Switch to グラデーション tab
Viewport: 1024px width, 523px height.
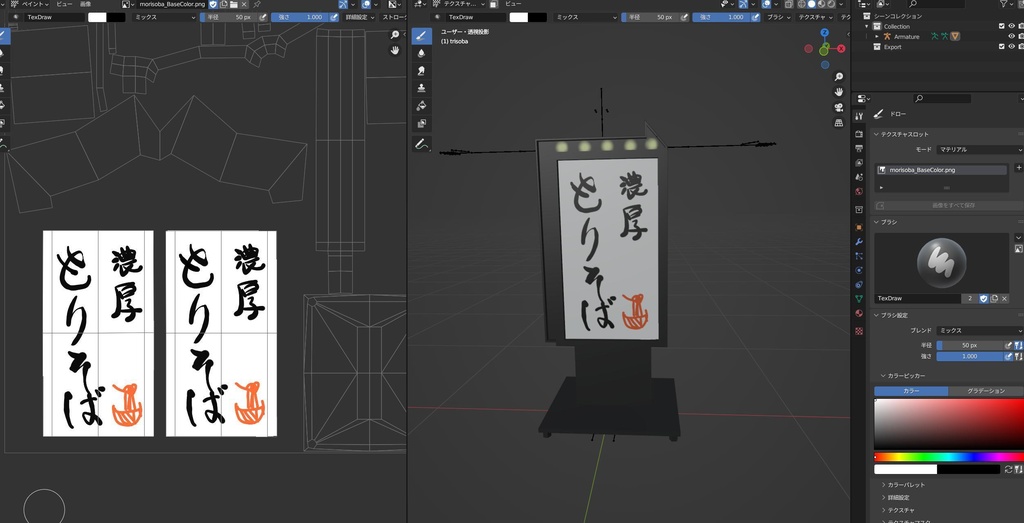point(985,390)
